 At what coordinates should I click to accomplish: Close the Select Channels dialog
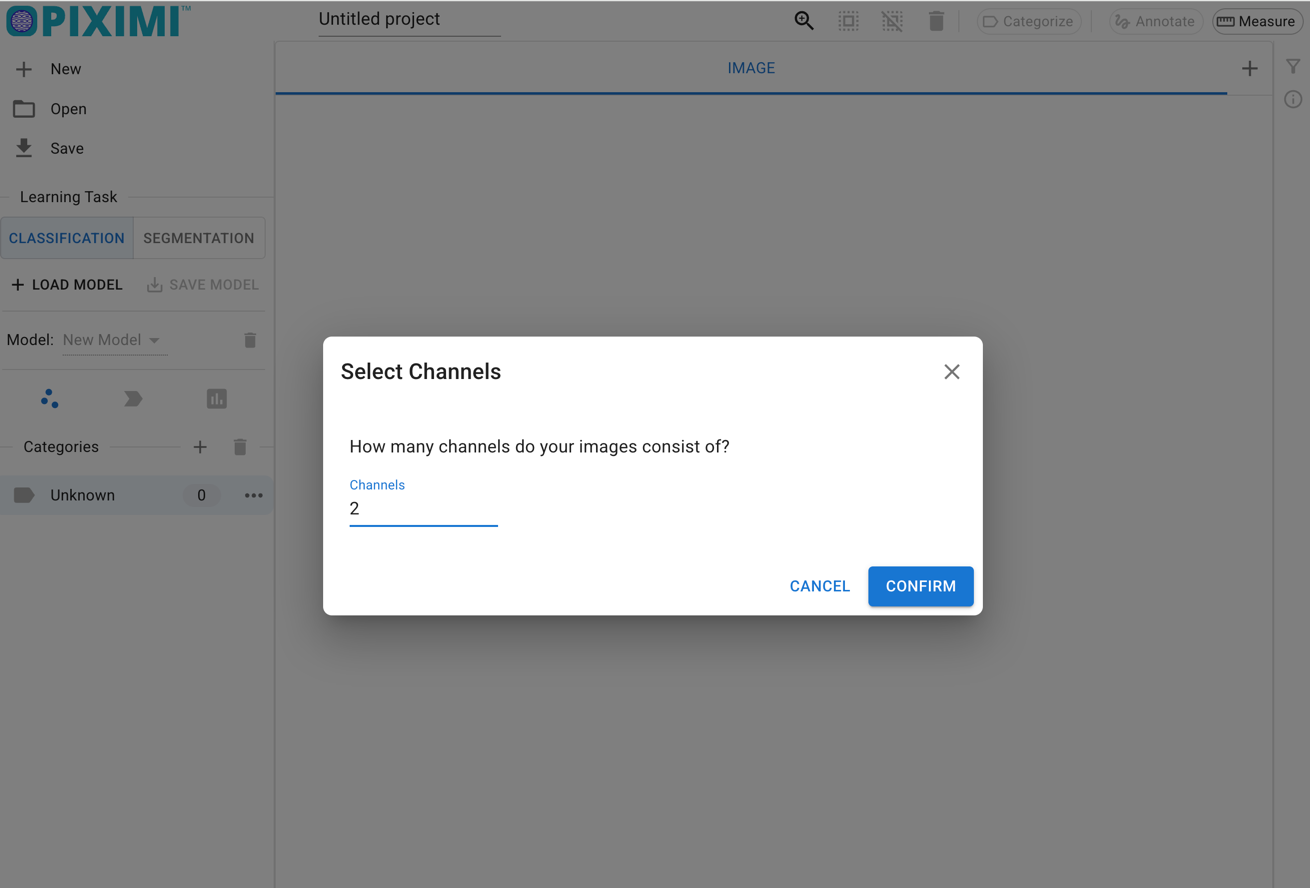pos(952,372)
